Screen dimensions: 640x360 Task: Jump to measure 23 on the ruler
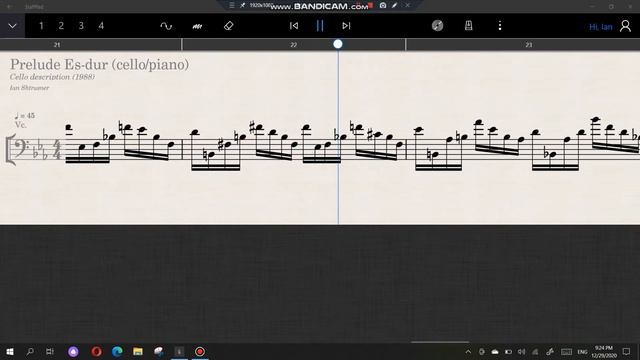point(529,45)
